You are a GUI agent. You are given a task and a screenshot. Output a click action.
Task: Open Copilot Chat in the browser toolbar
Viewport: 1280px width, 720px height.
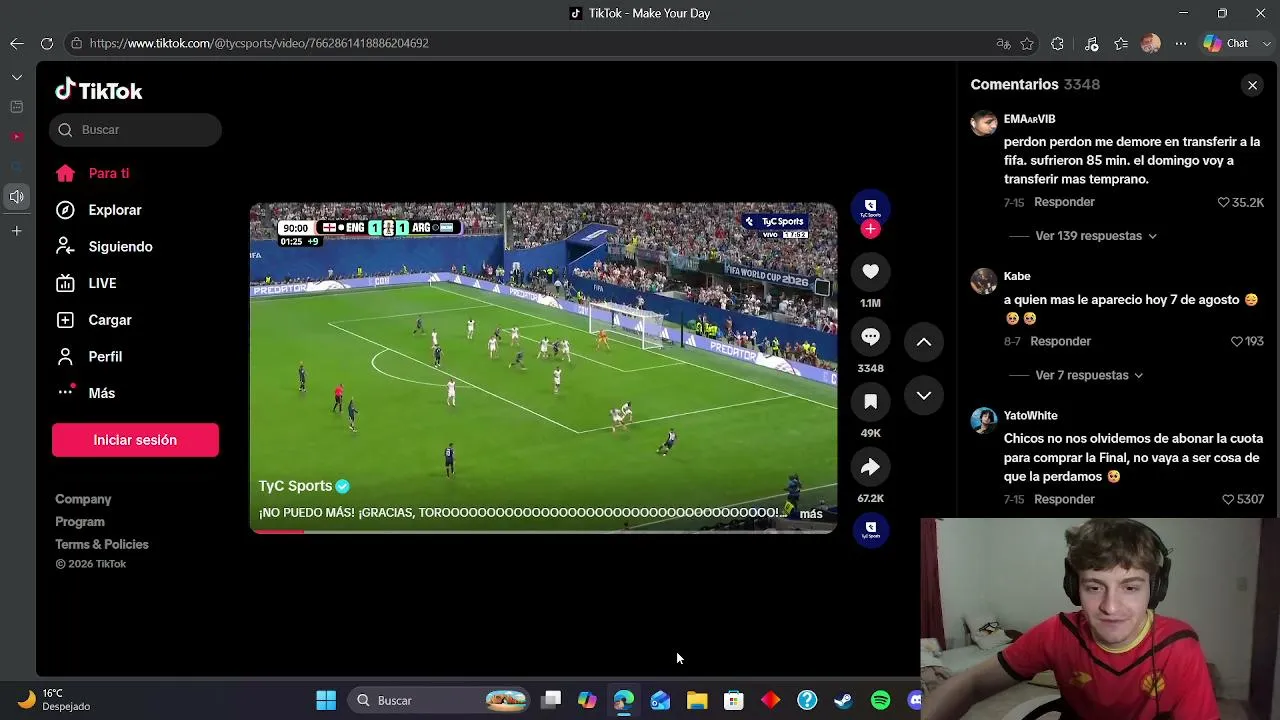1226,44
